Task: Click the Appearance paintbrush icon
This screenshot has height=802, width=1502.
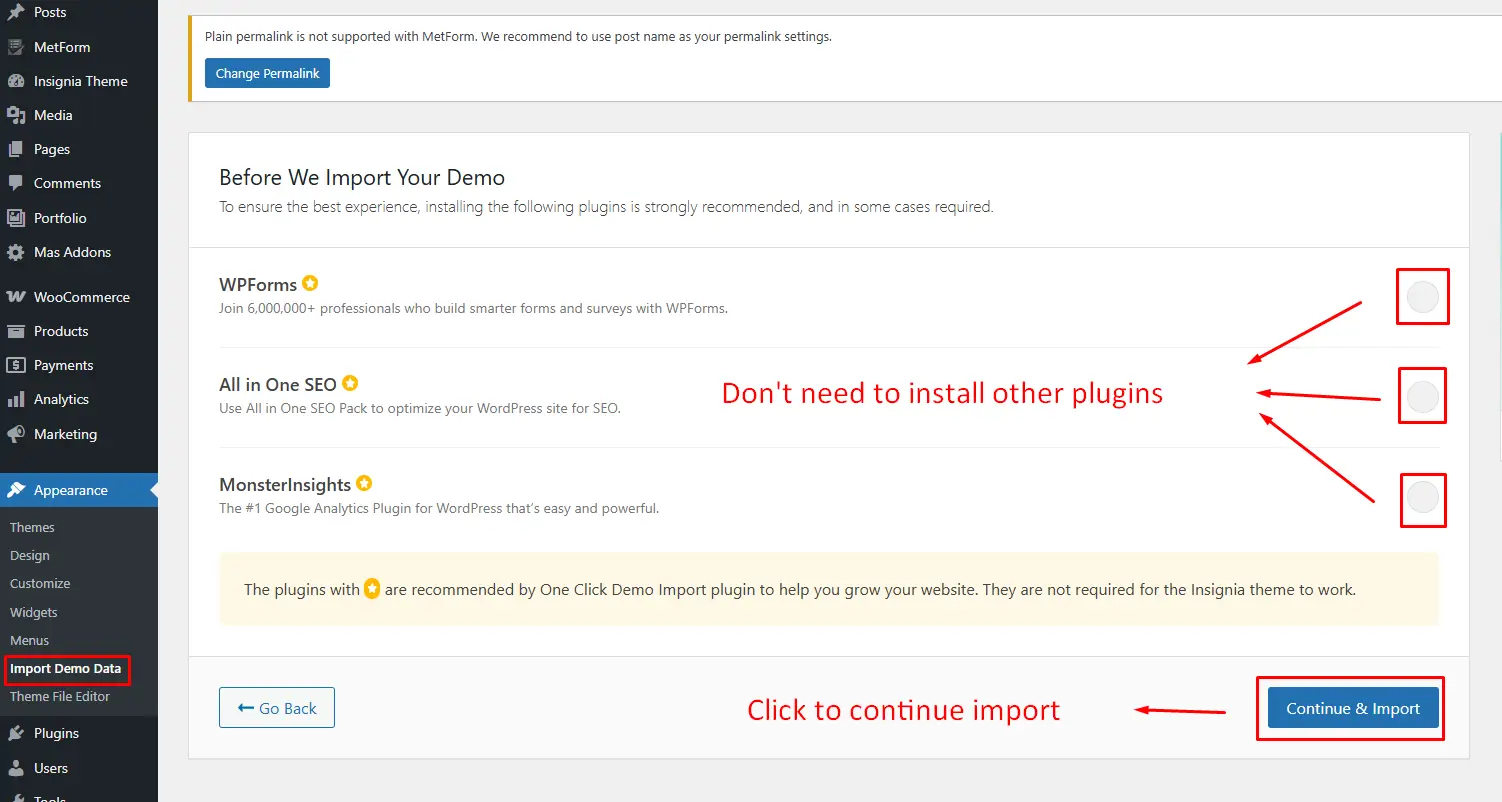Action: [x=16, y=490]
